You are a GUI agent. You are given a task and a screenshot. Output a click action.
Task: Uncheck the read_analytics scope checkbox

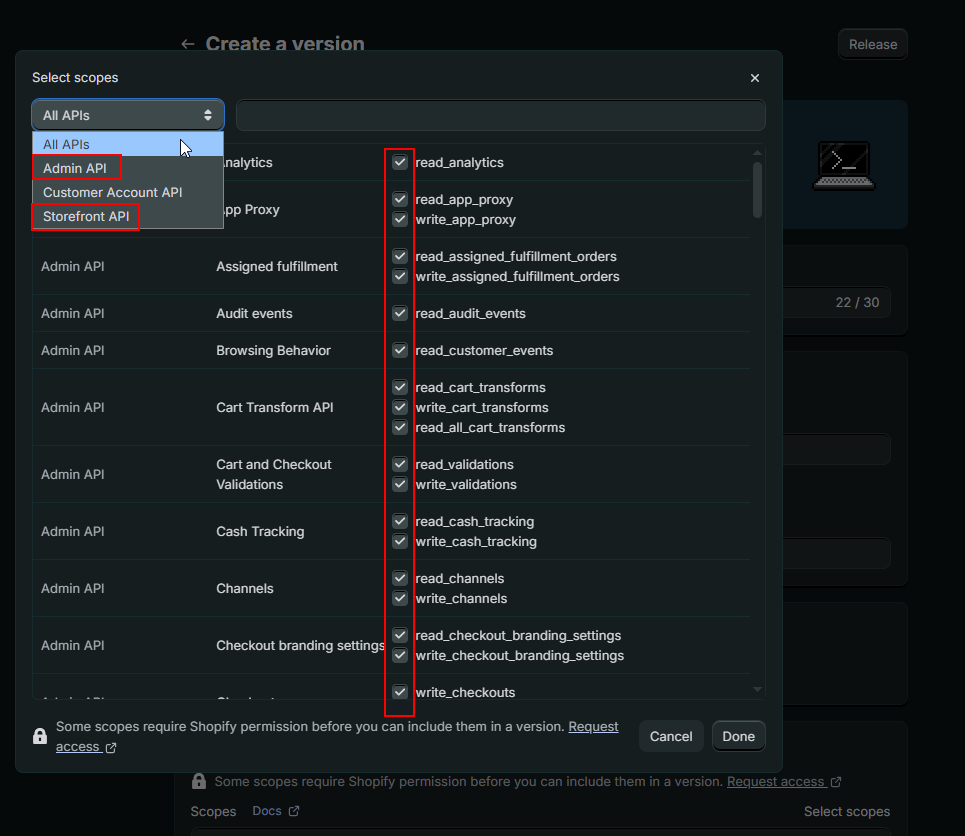click(400, 162)
